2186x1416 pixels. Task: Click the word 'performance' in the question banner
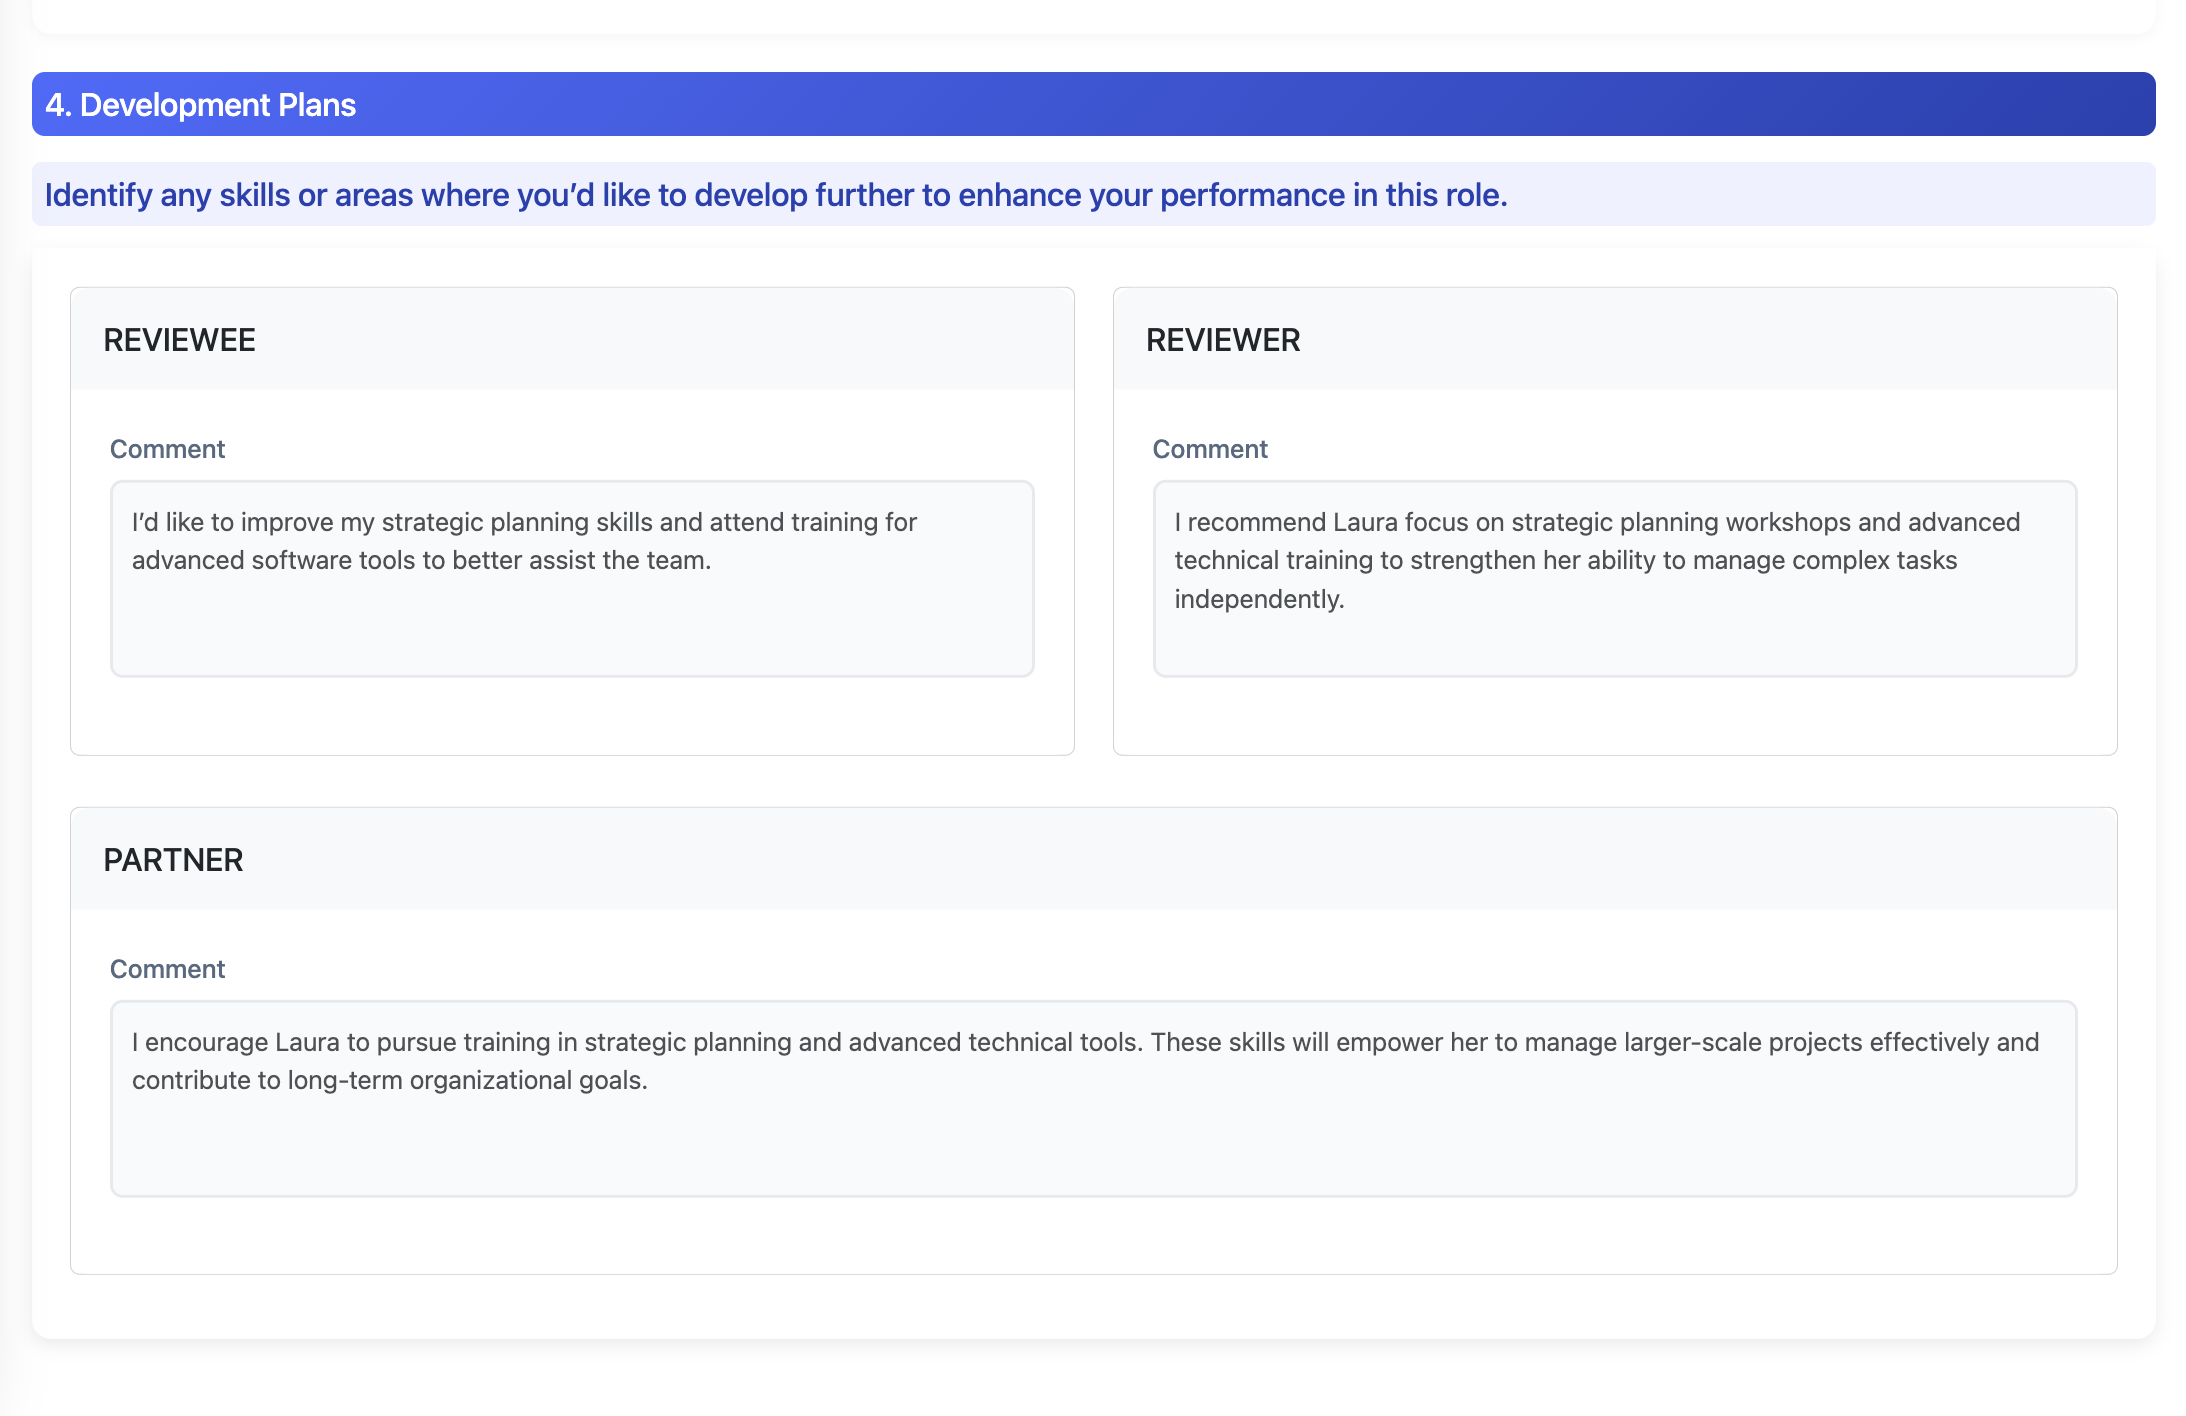(x=1252, y=195)
